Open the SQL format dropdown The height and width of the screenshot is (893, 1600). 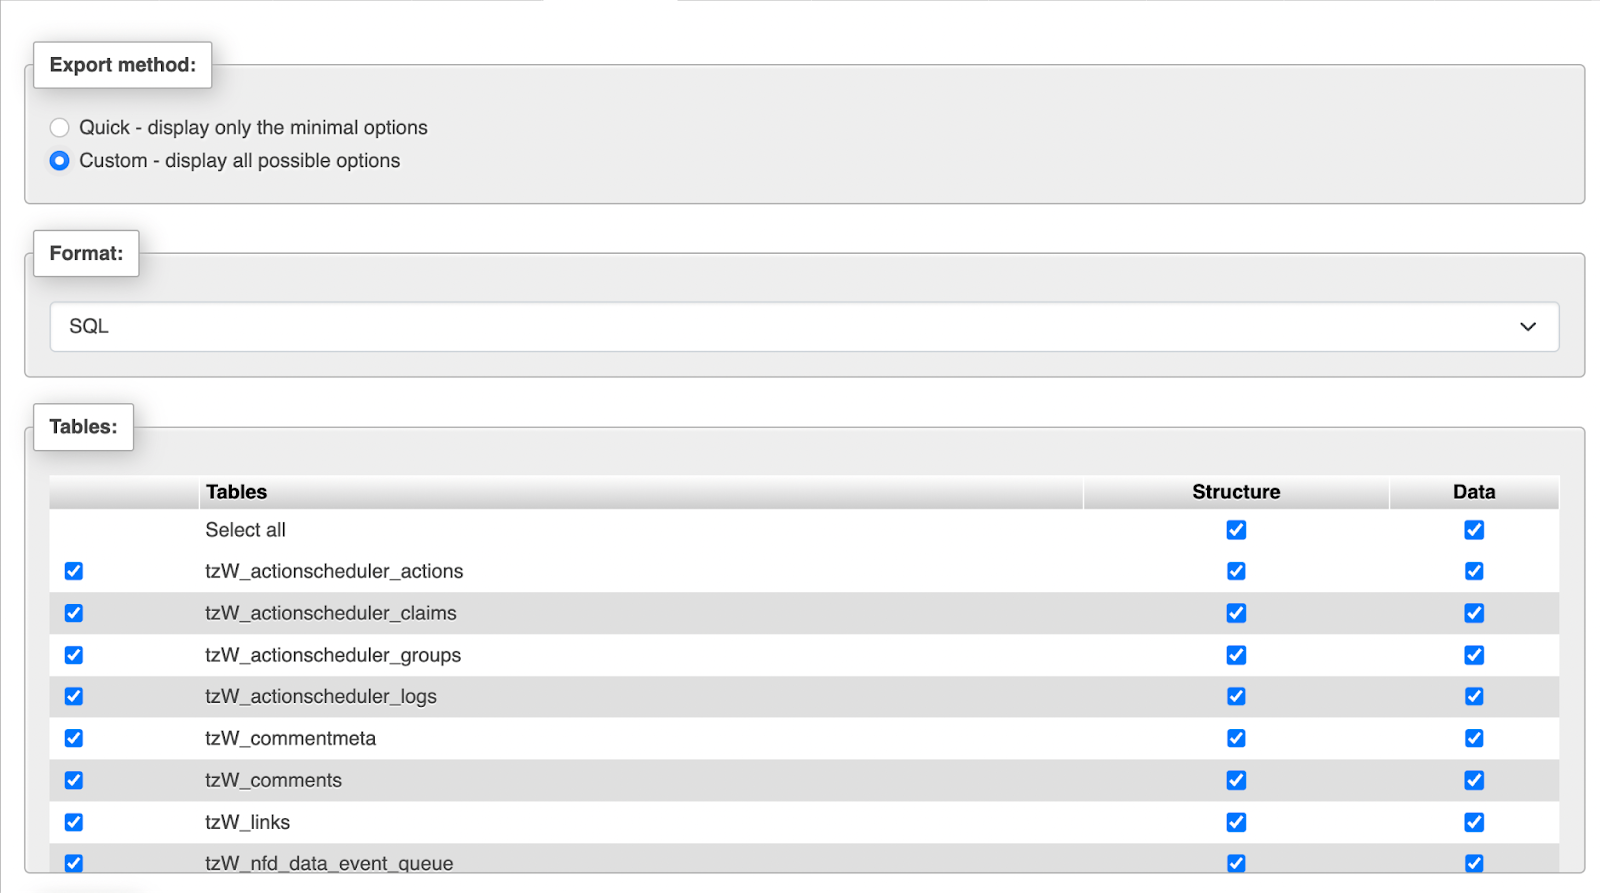[x=804, y=327]
